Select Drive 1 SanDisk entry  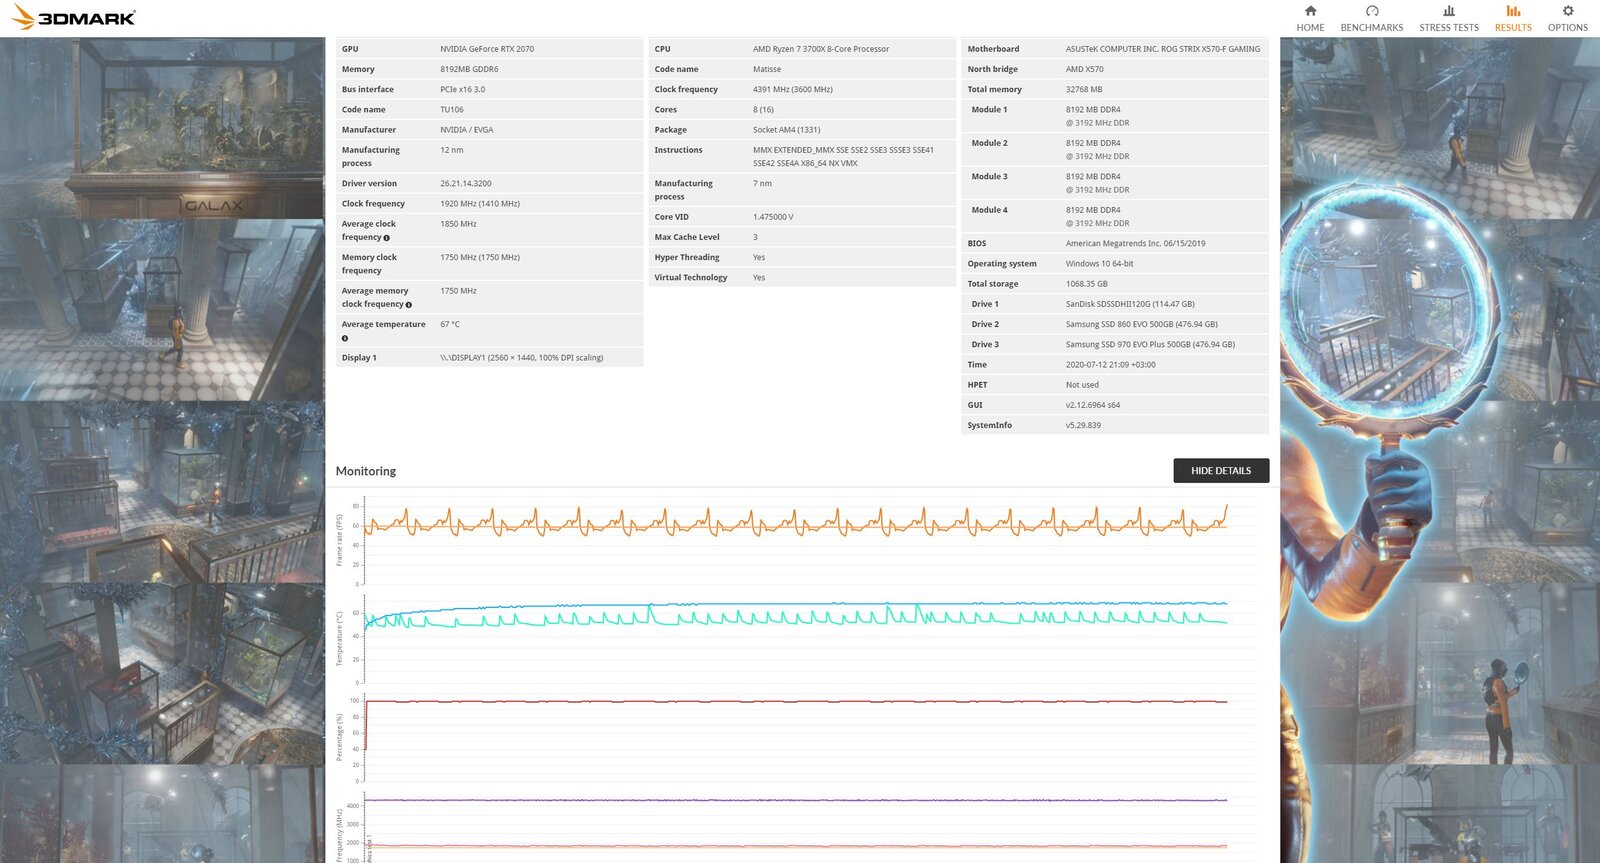click(1130, 304)
